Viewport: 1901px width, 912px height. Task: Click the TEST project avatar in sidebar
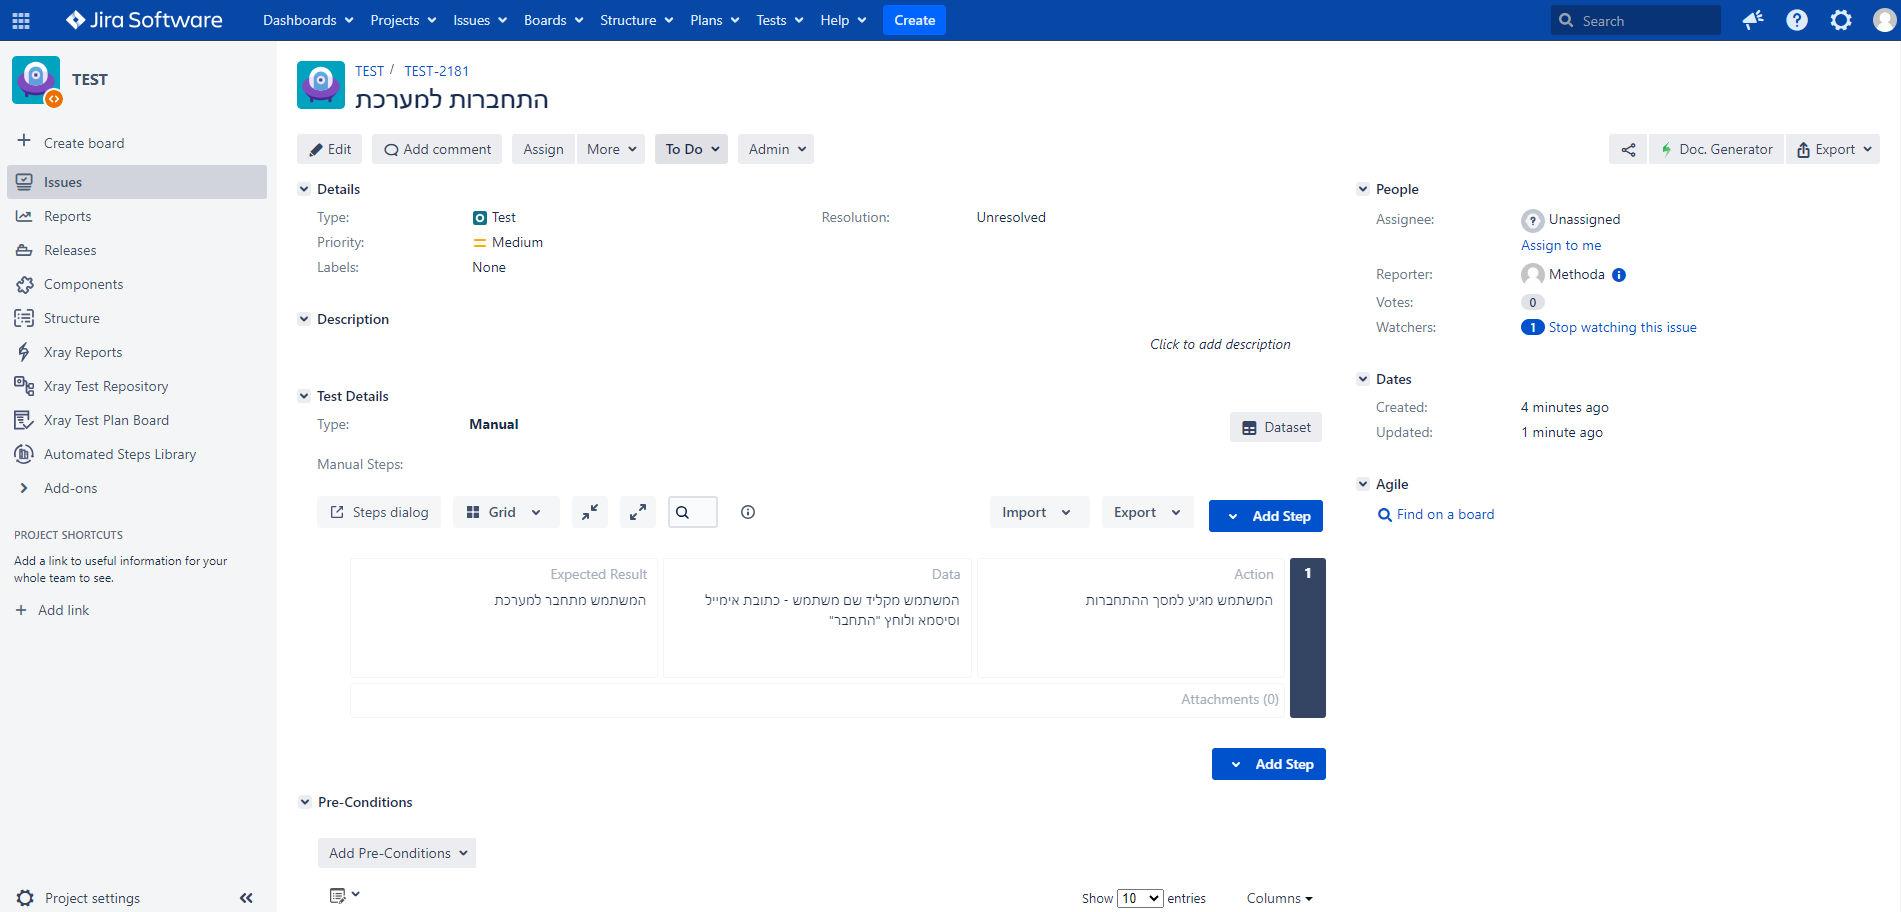pyautogui.click(x=36, y=80)
